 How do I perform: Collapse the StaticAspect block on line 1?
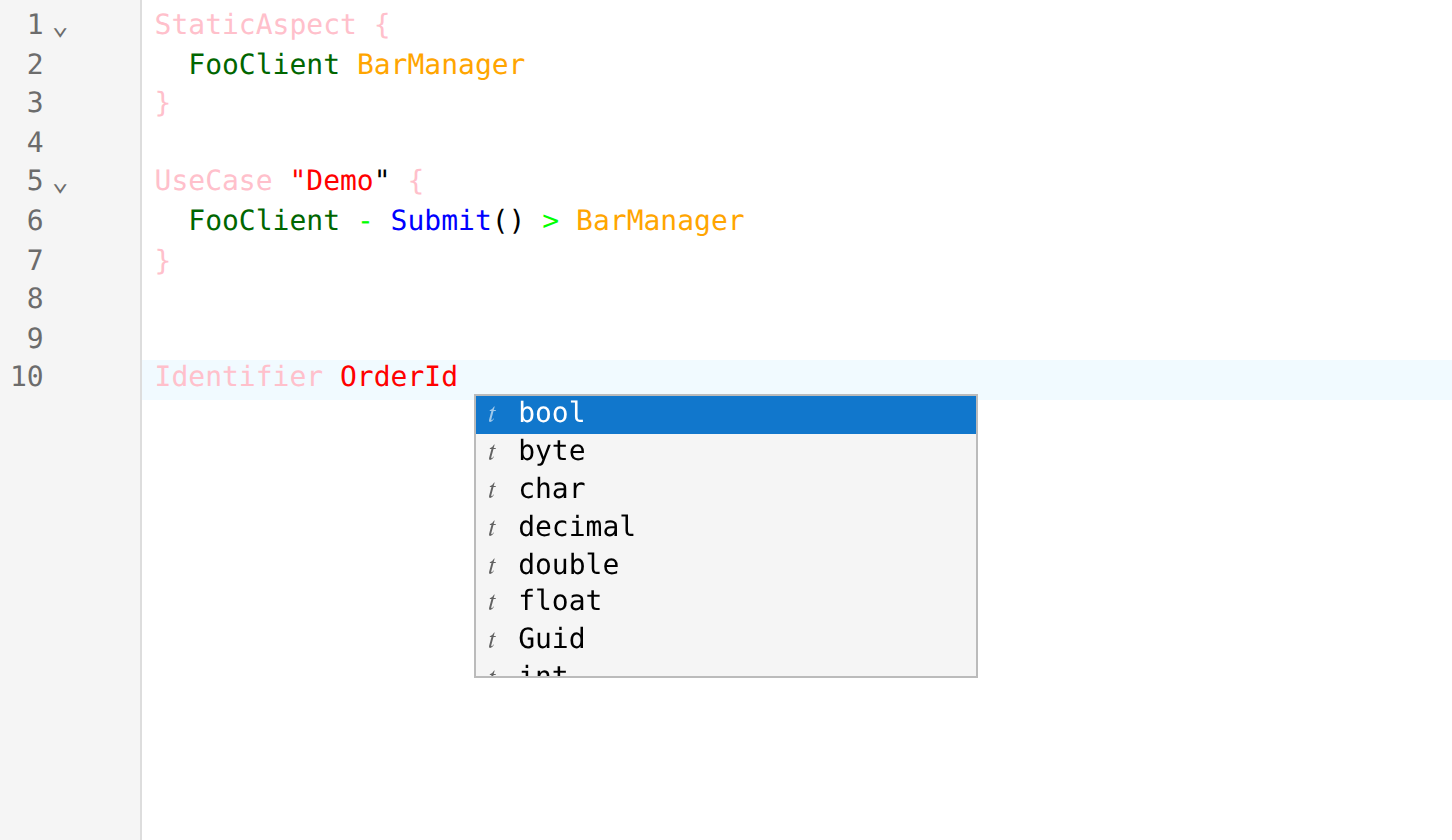tap(60, 31)
